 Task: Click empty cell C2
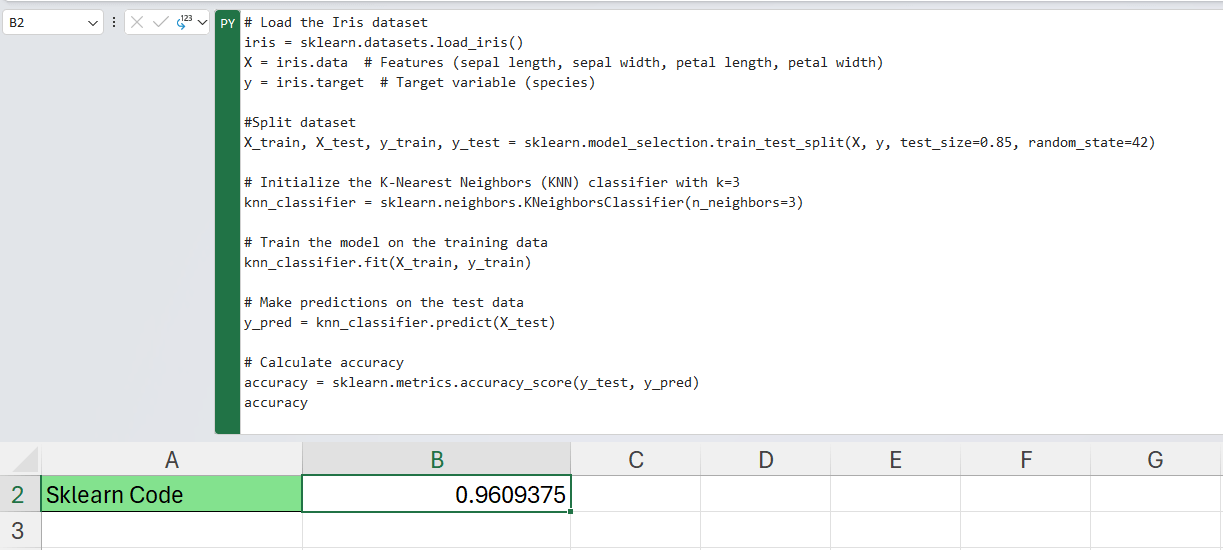[636, 494]
